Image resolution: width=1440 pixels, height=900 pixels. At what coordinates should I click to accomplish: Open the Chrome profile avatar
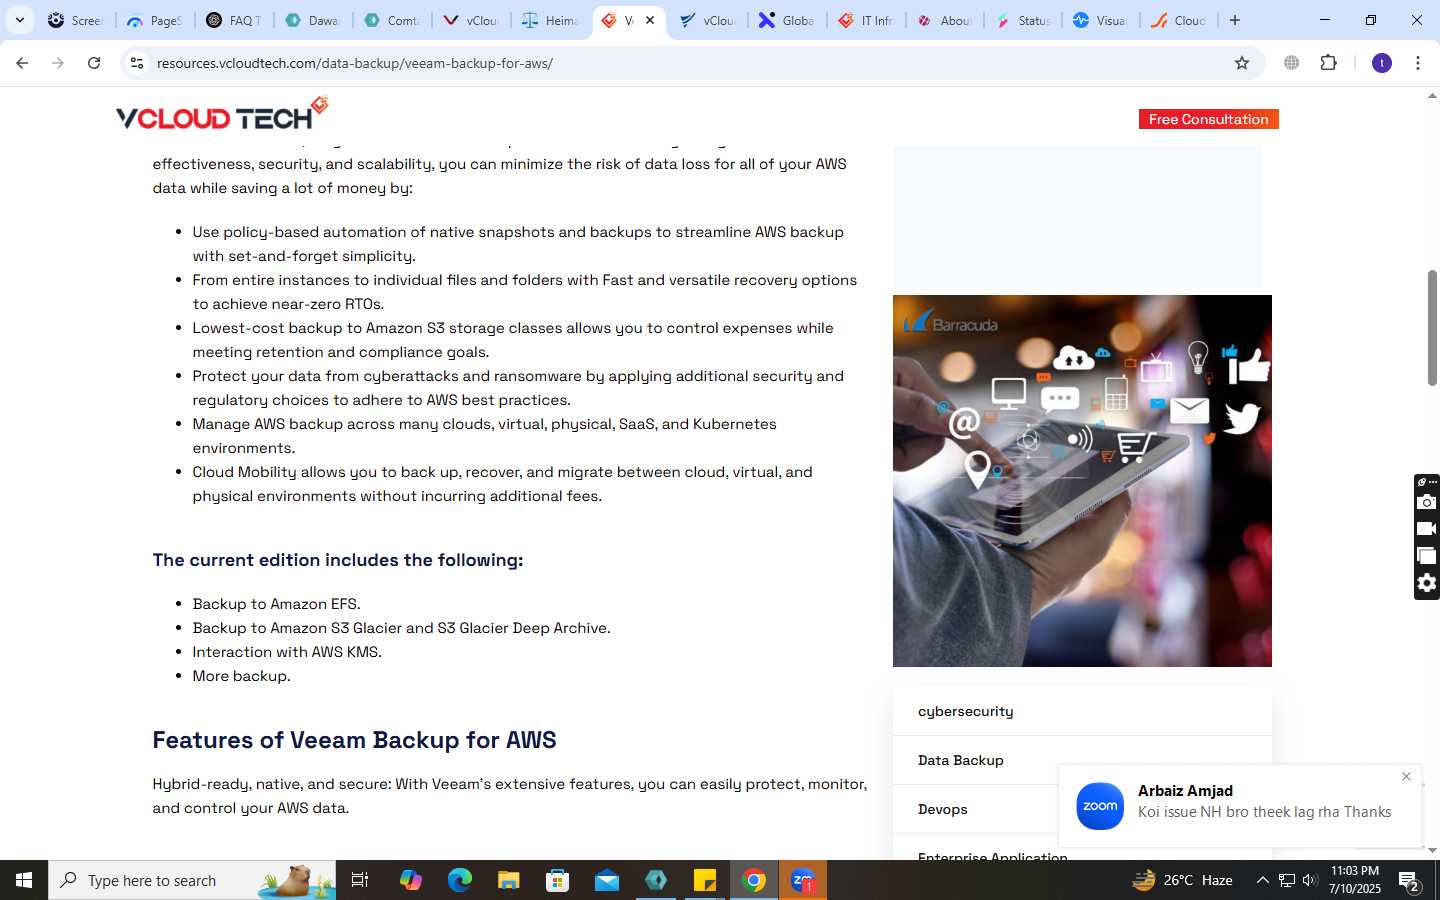[1382, 63]
